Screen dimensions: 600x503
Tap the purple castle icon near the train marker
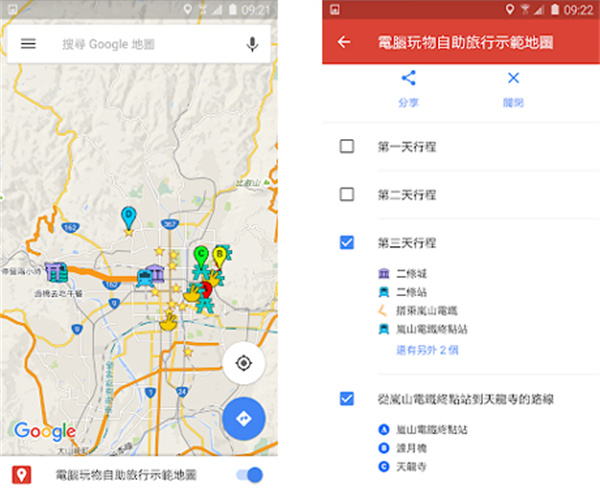point(156,272)
